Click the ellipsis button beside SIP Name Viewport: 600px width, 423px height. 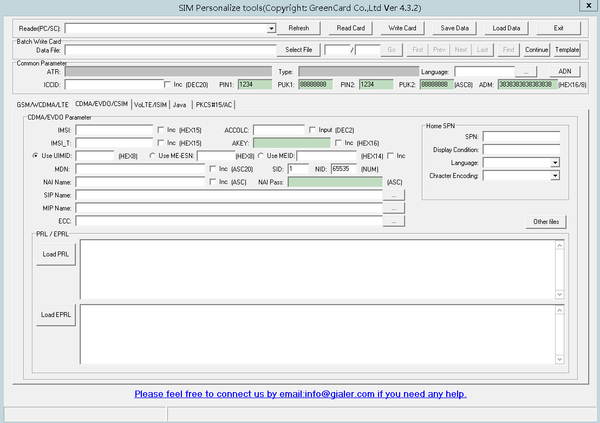point(397,195)
